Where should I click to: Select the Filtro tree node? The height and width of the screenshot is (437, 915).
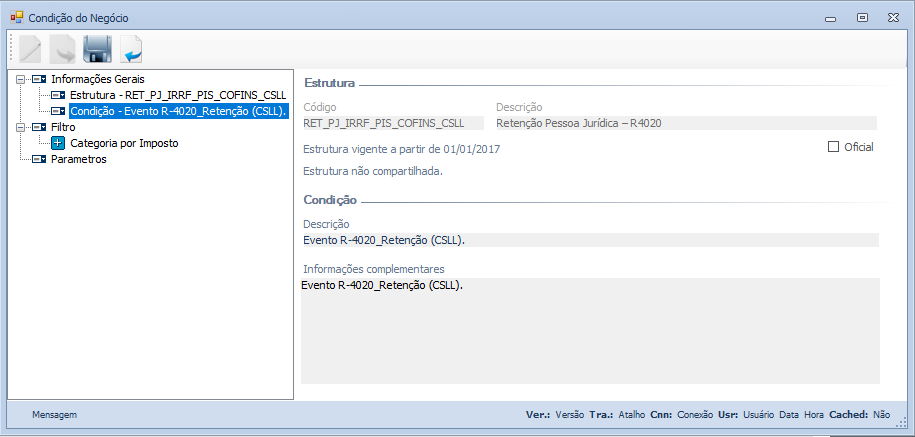[63, 127]
